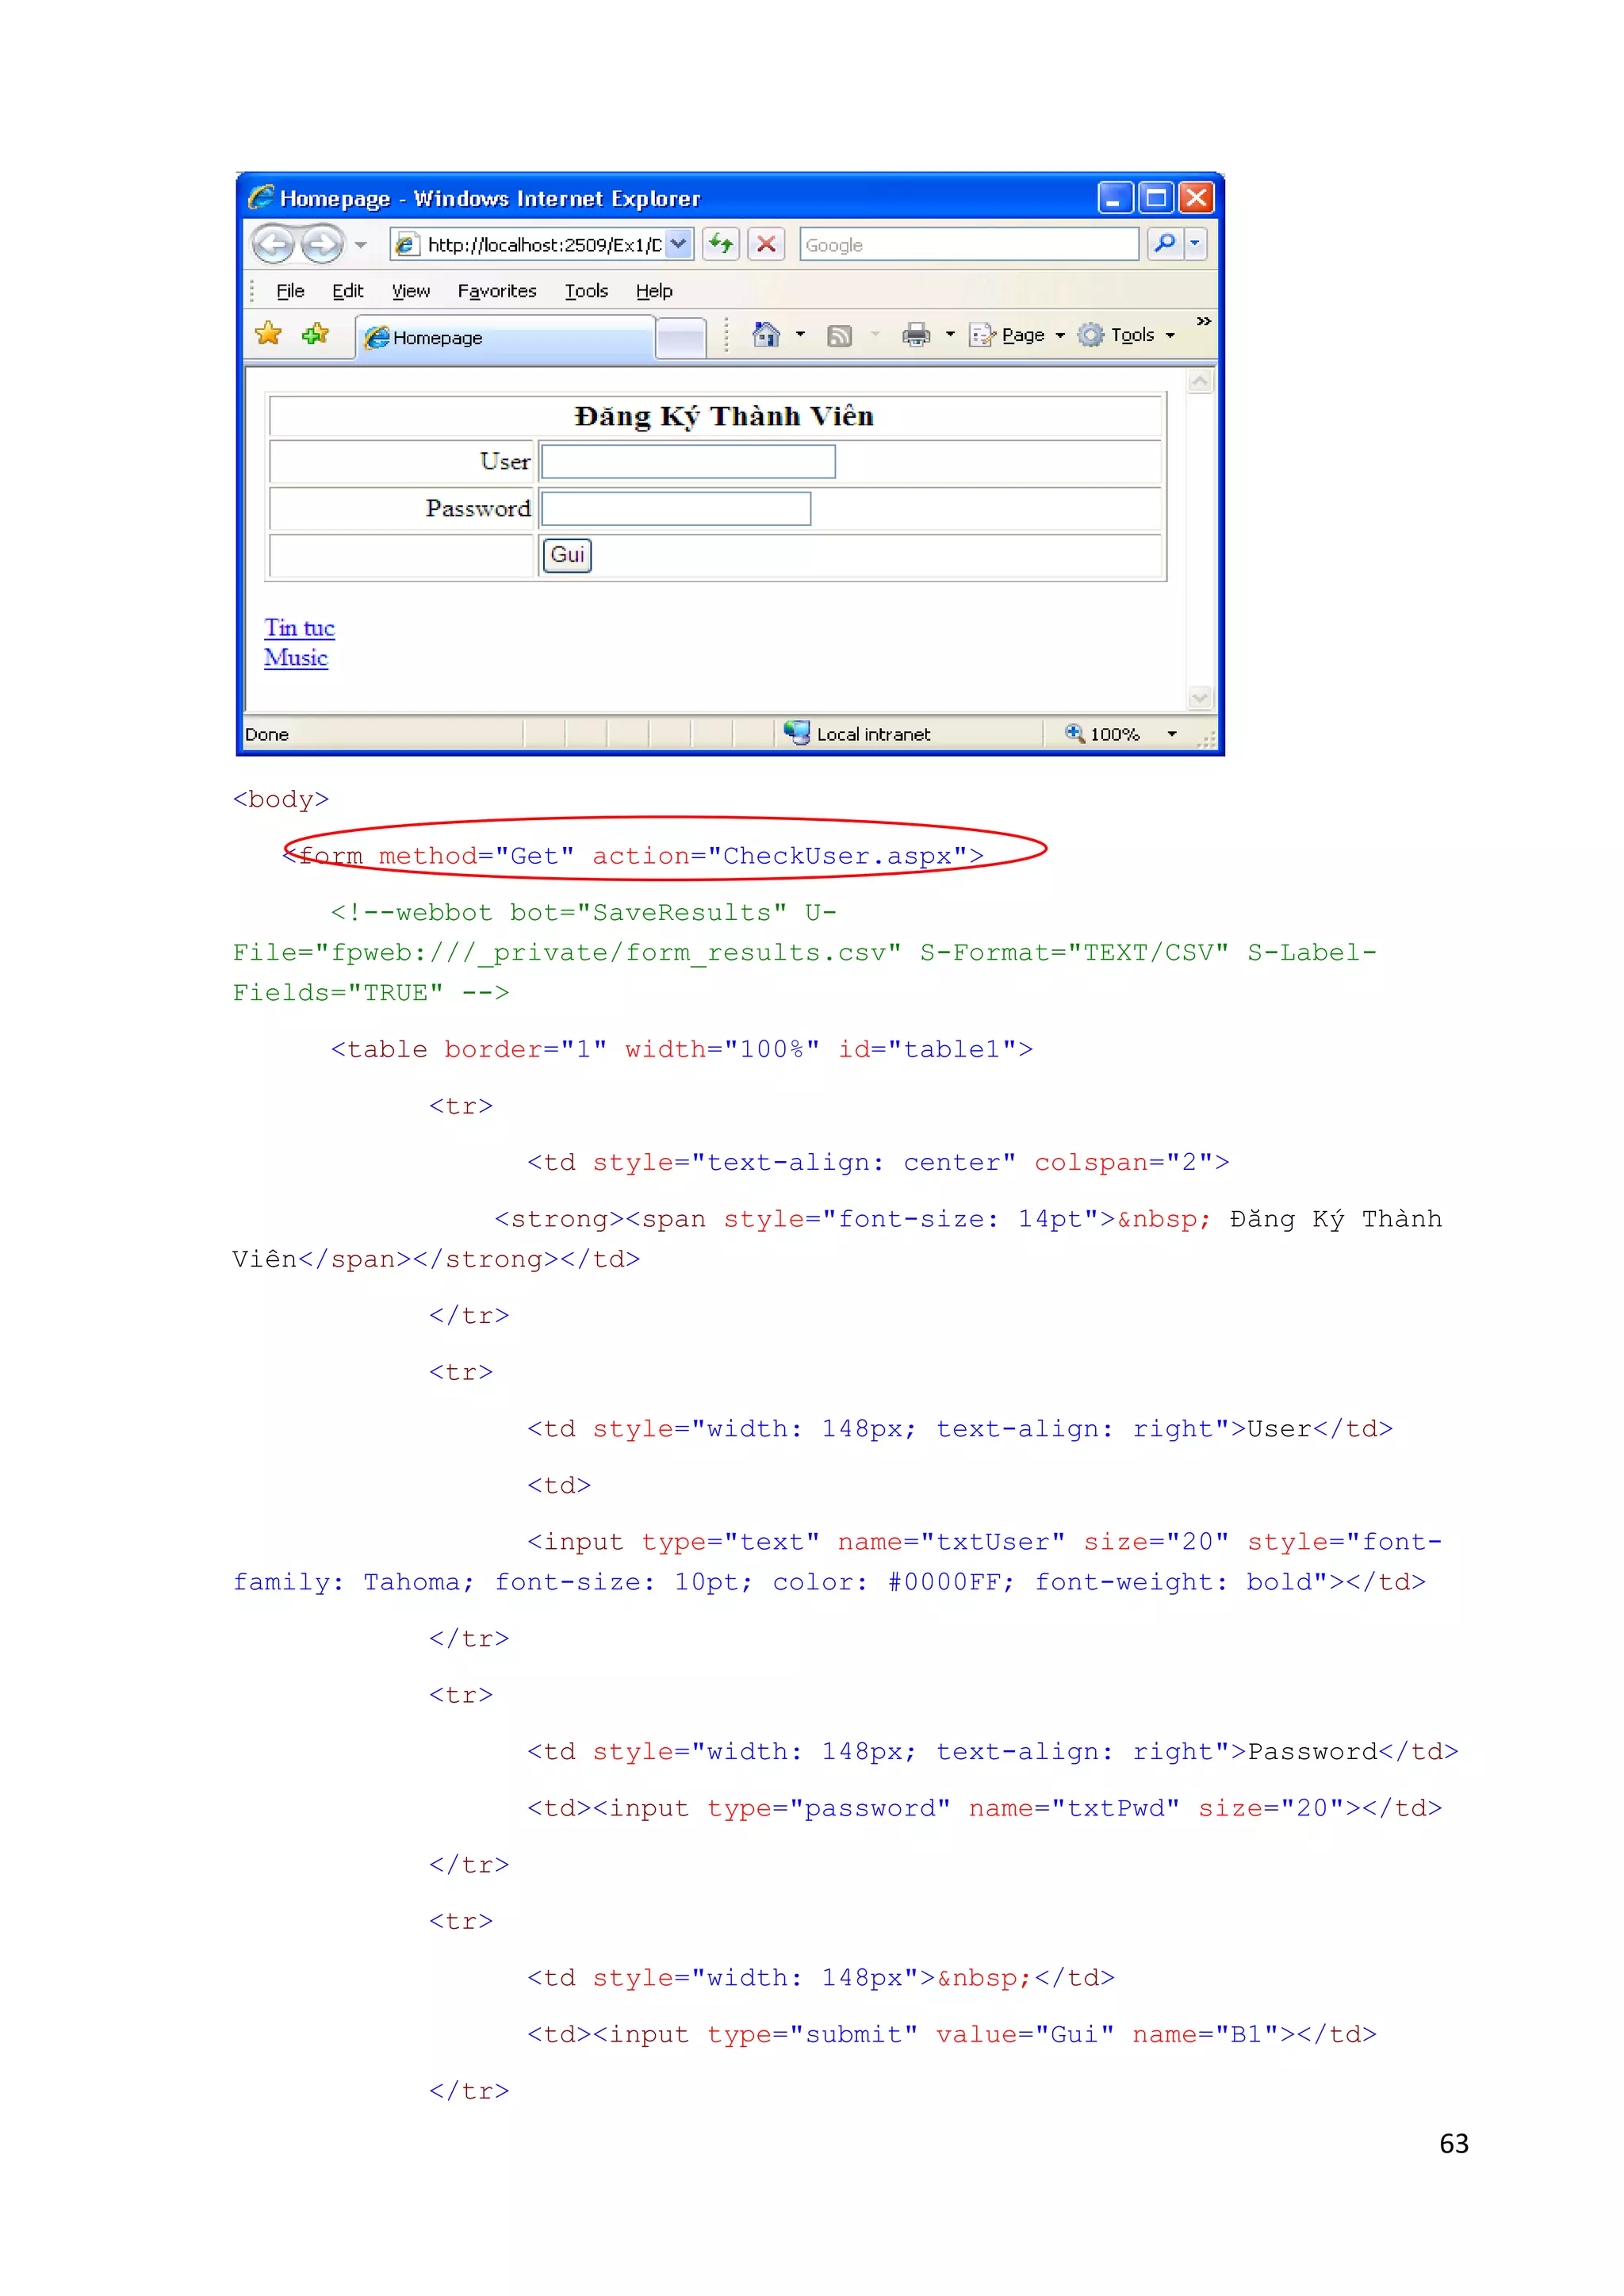Open the File menu
Image resolution: width=1624 pixels, height=2296 pixels.
tap(290, 291)
